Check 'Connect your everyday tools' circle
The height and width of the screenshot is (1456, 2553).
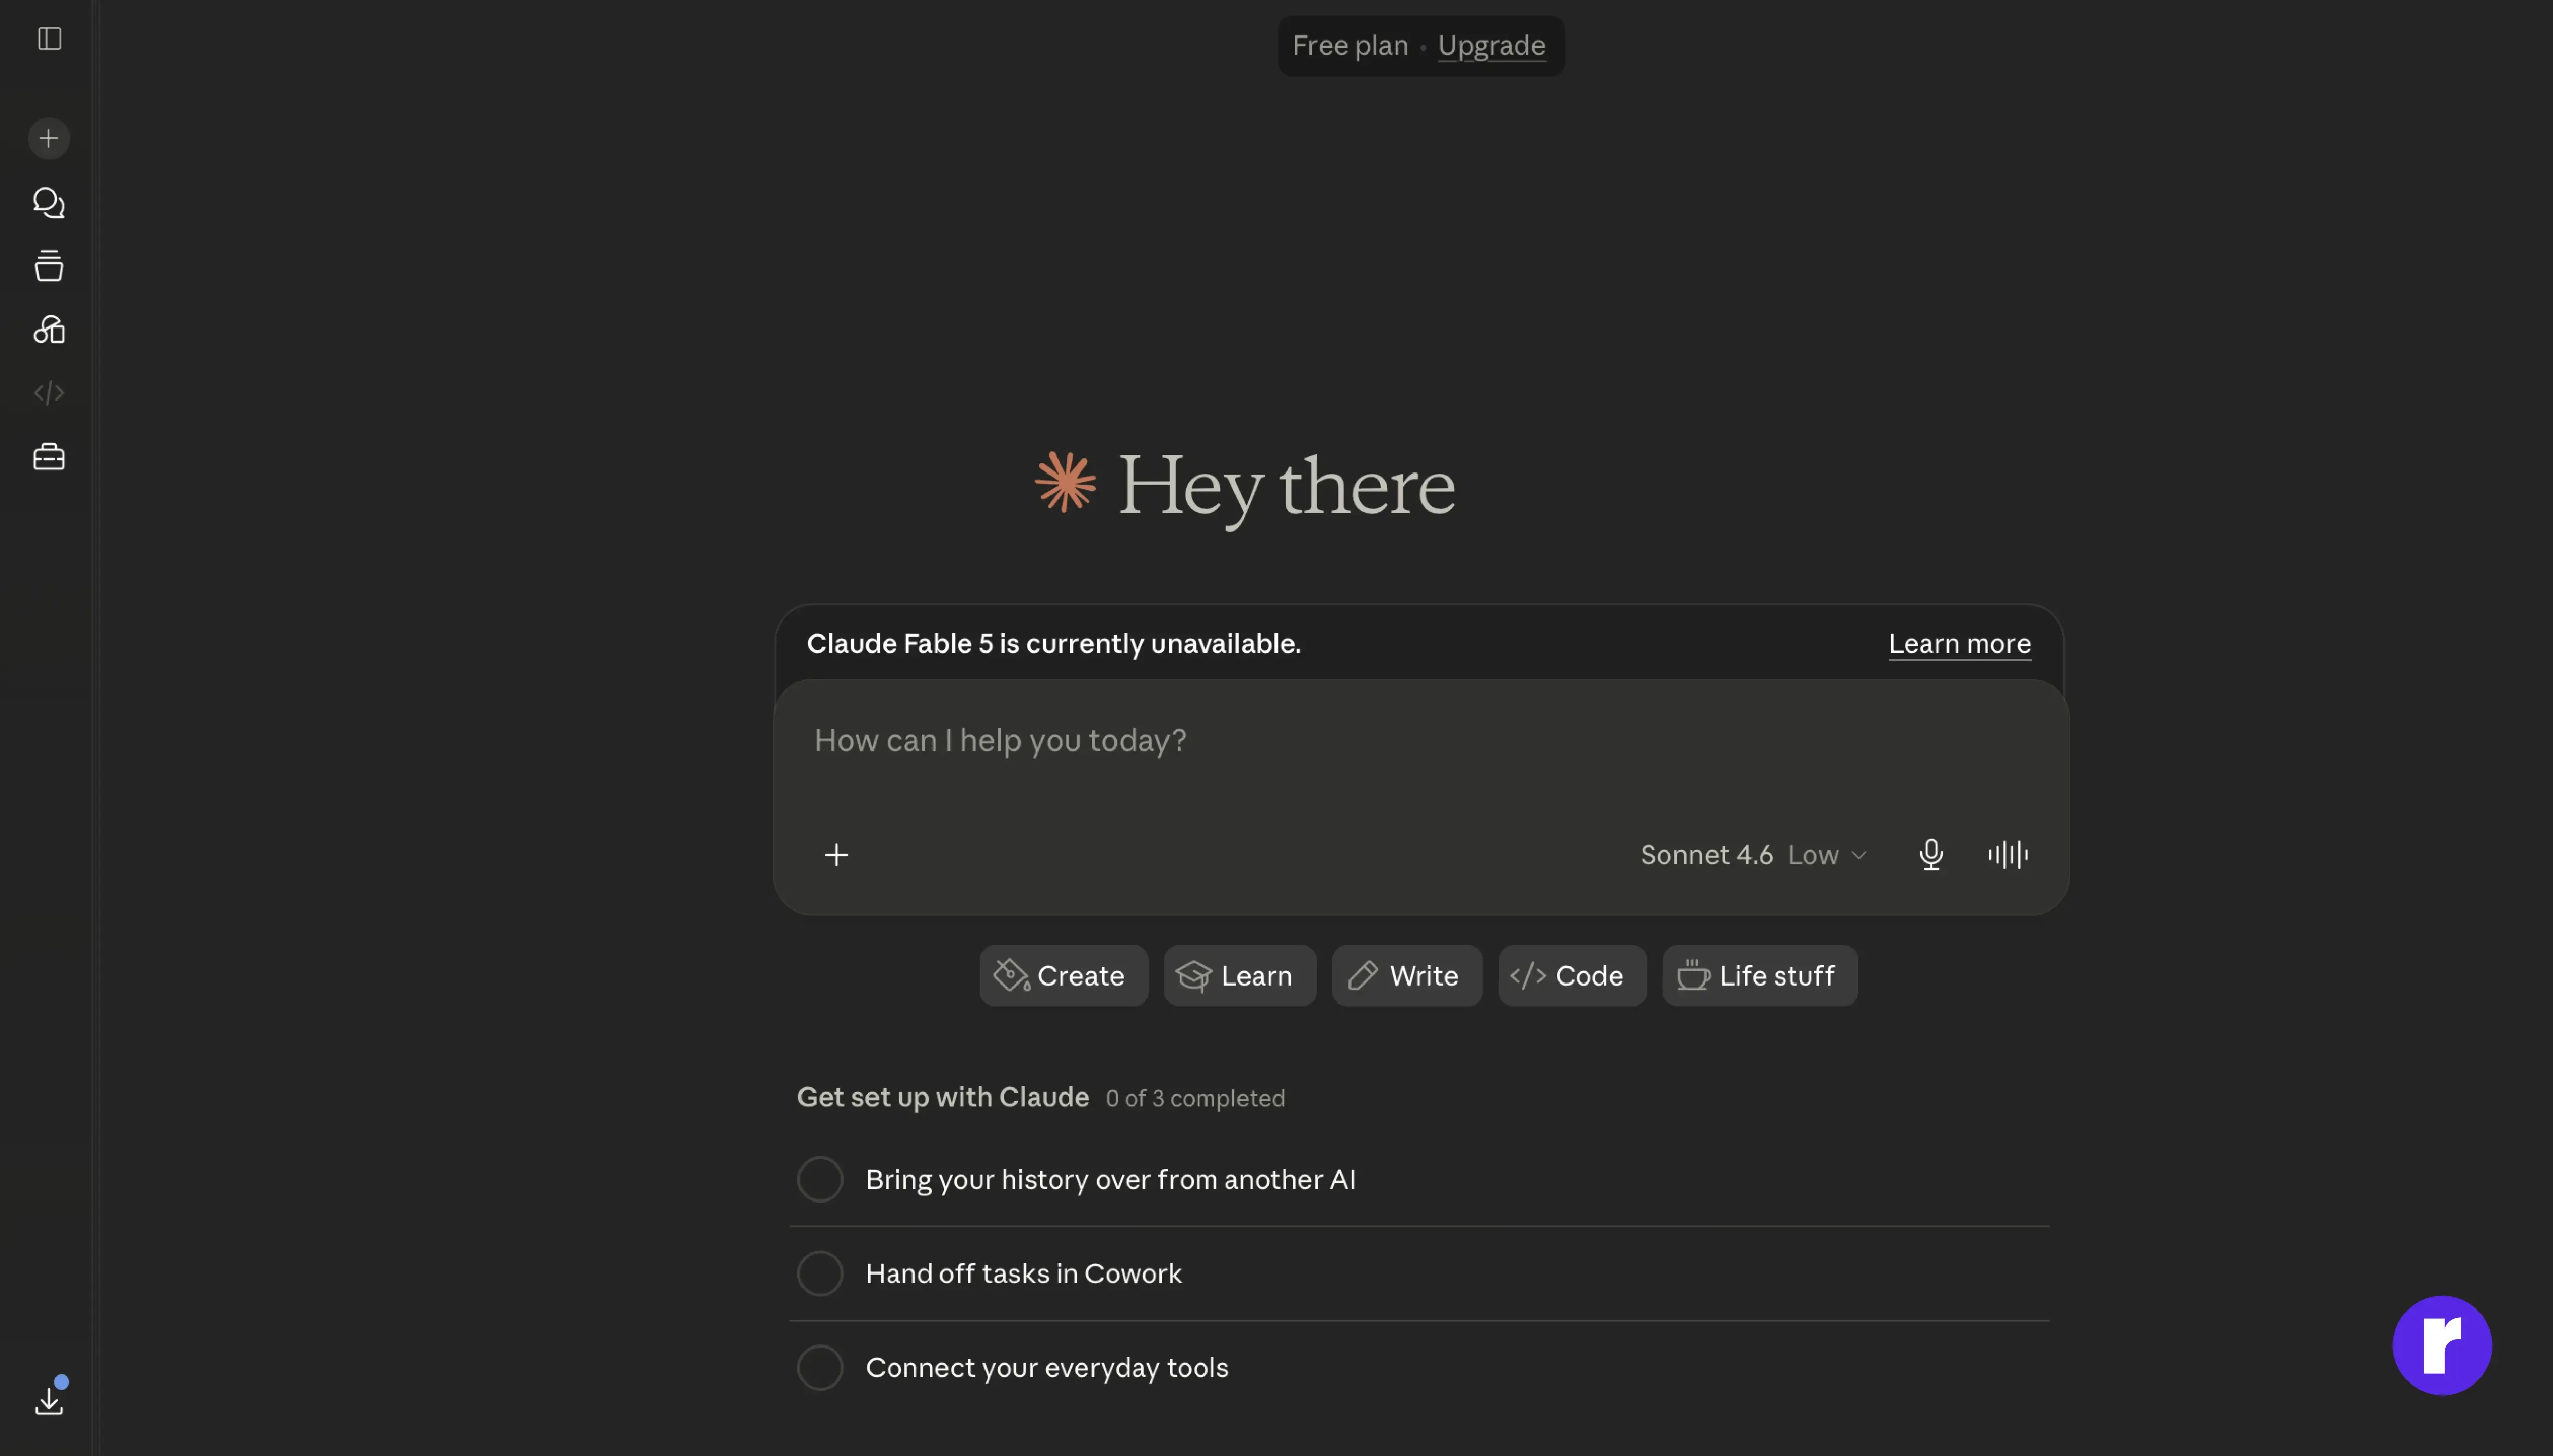click(x=820, y=1367)
